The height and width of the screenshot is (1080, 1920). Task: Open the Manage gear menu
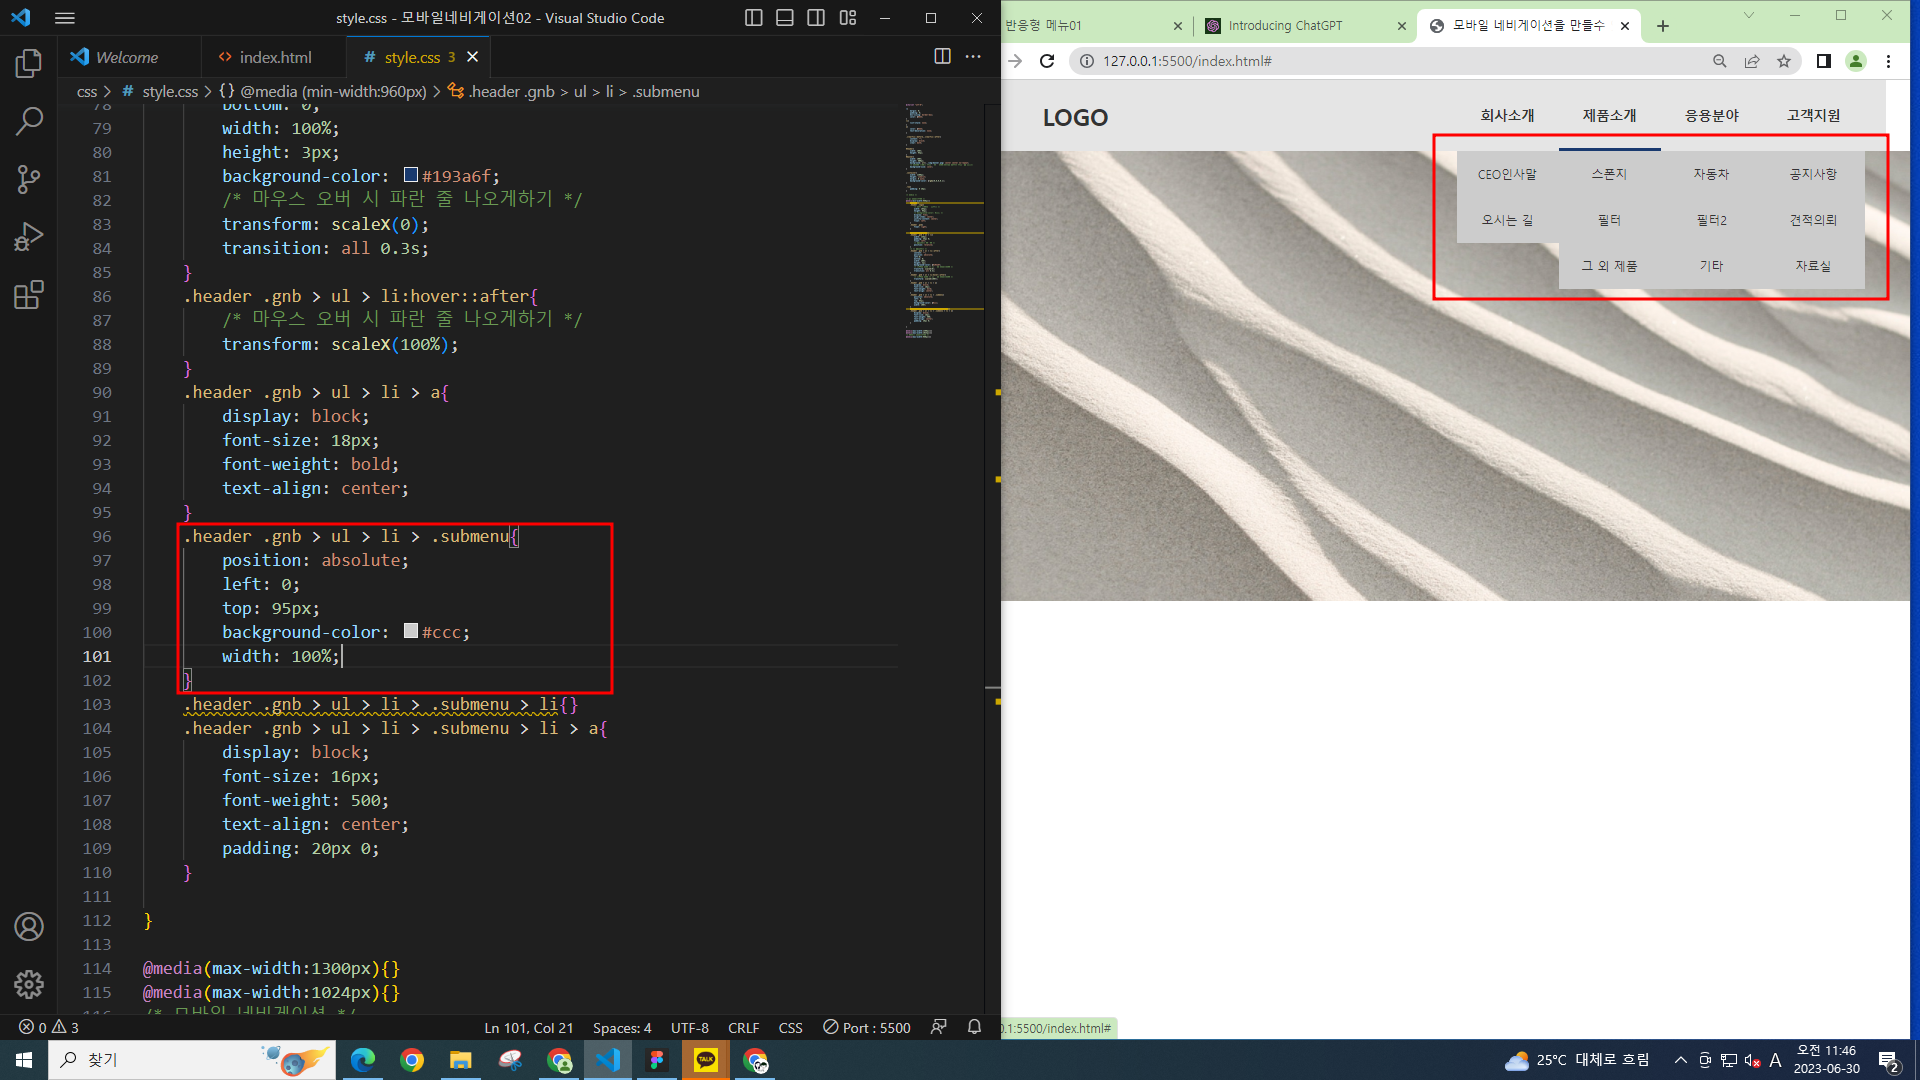[x=29, y=984]
